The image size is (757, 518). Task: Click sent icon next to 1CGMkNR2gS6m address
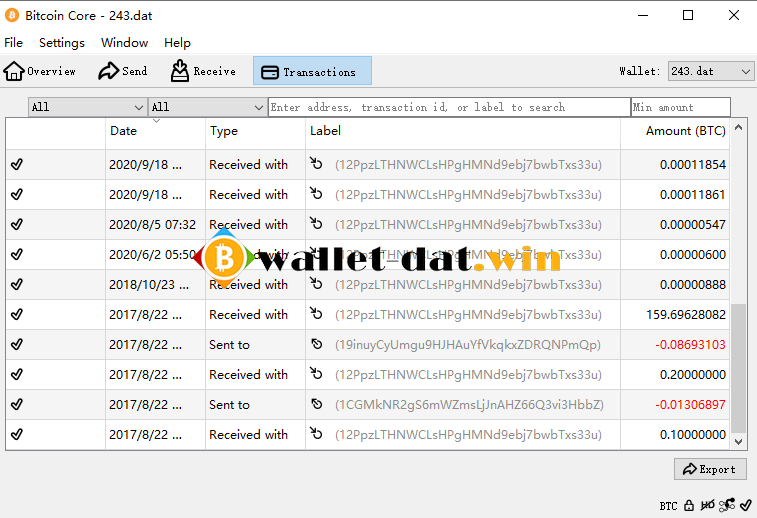pyautogui.click(x=317, y=404)
